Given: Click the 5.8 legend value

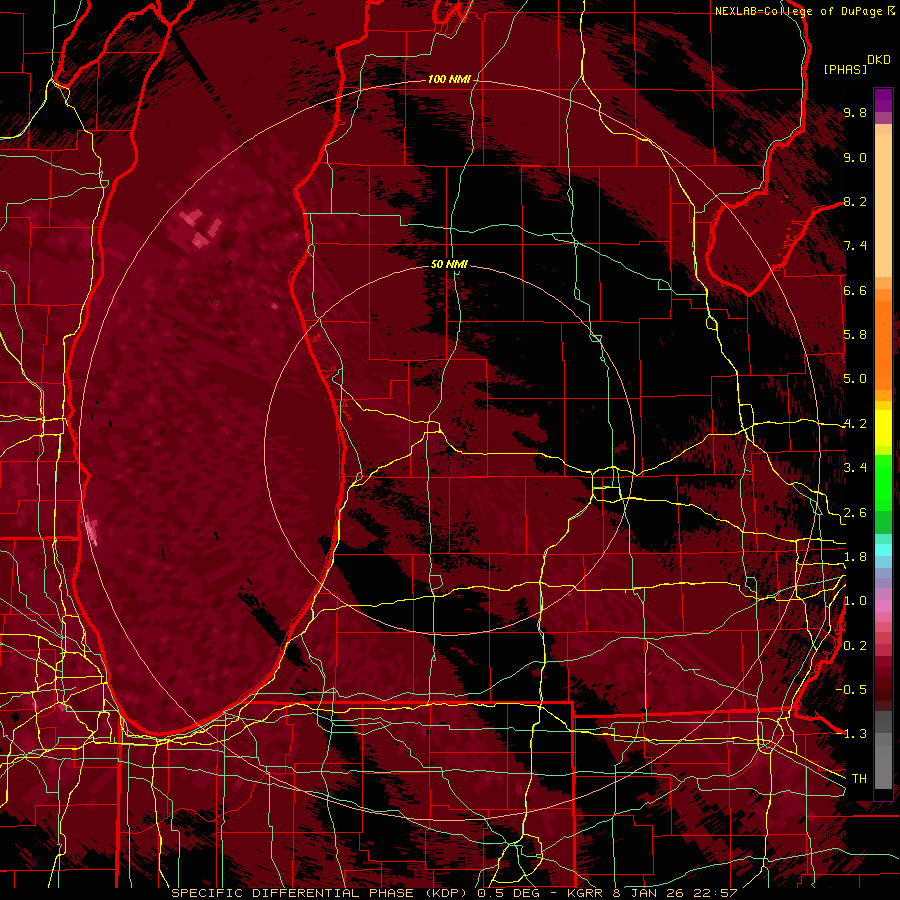Looking at the screenshot, I should point(855,335).
